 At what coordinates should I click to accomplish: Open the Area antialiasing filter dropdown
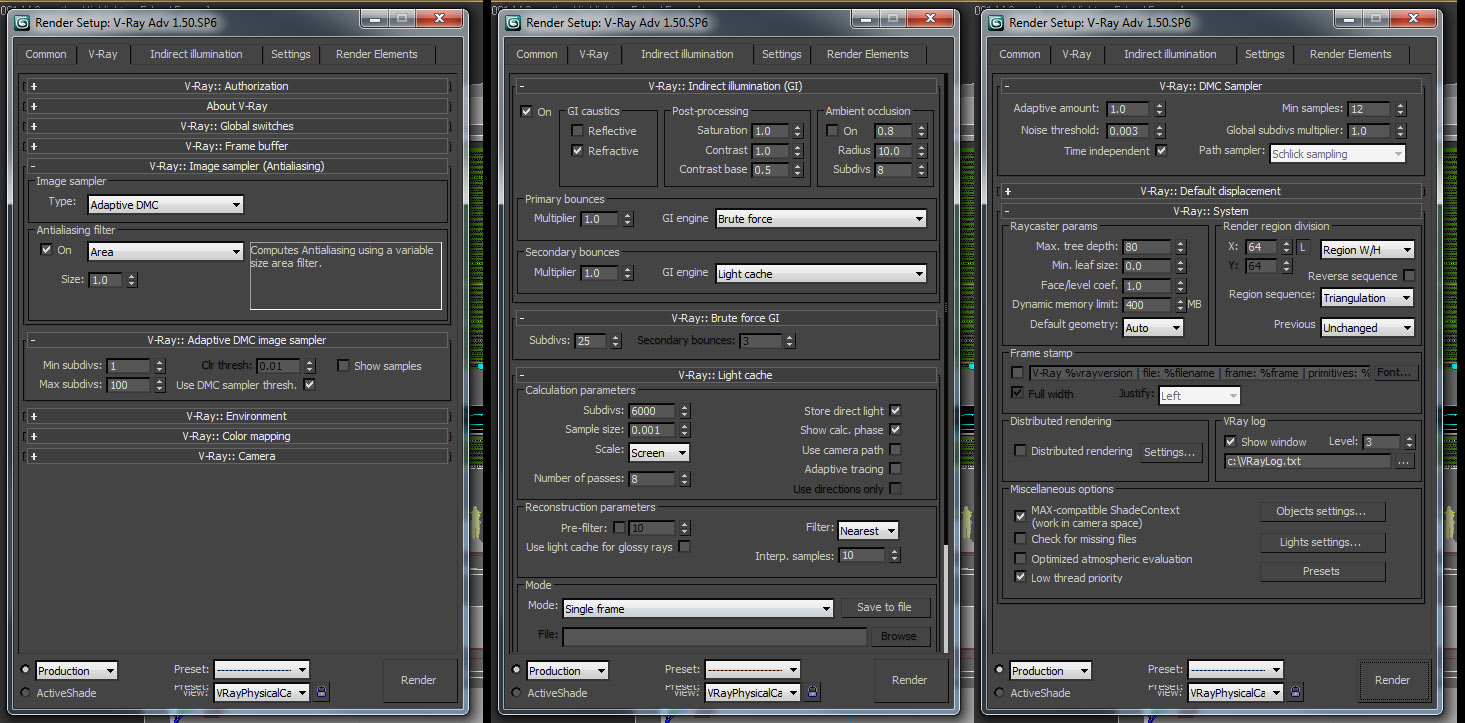pos(166,252)
